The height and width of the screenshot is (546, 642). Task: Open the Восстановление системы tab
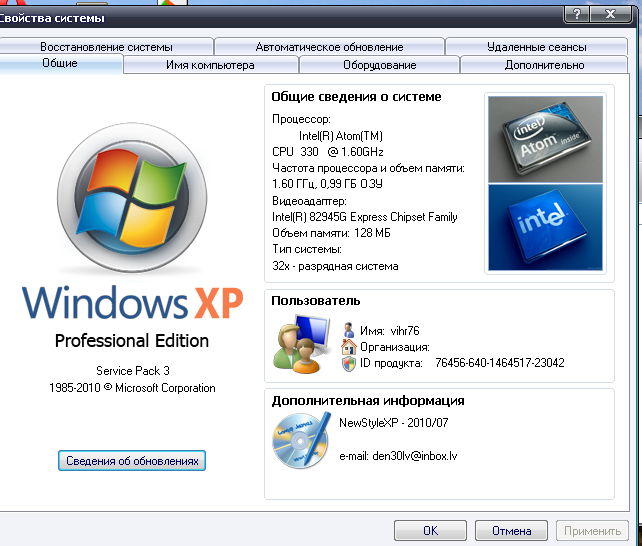[x=106, y=47]
